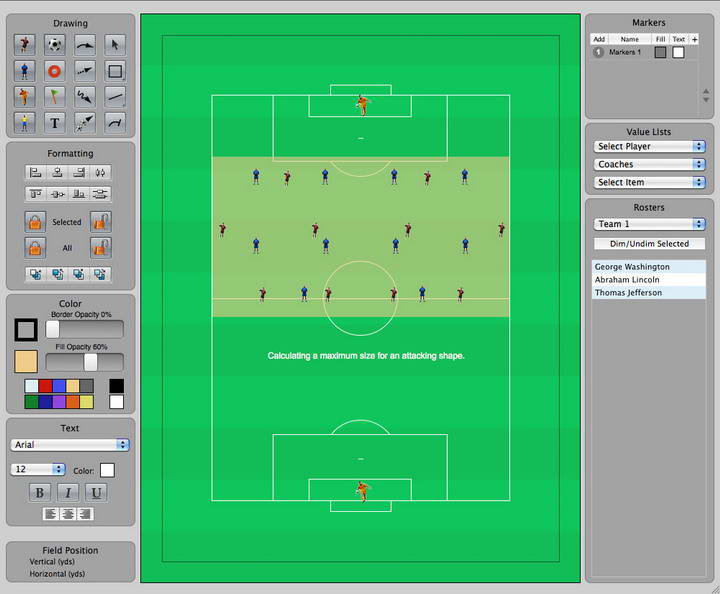Open the Coaches value list dropdown

tap(649, 164)
